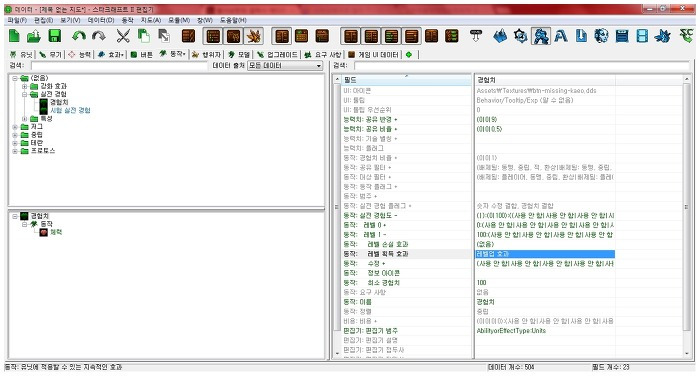The image size is (700, 376).
Task: Expand the 강화 효과 folder
Action: (x=25, y=86)
